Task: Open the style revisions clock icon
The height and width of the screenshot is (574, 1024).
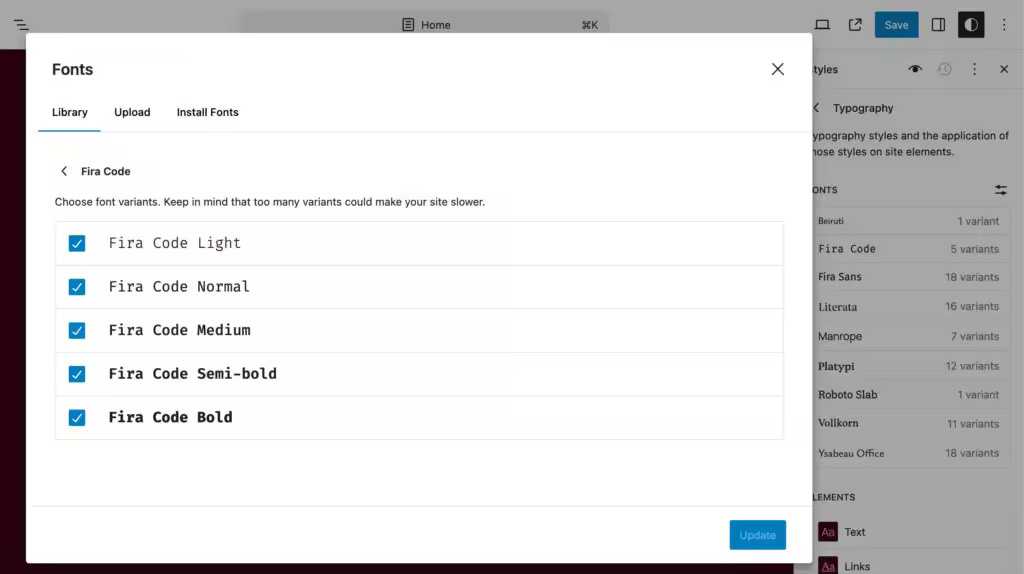Action: pyautogui.click(x=944, y=69)
